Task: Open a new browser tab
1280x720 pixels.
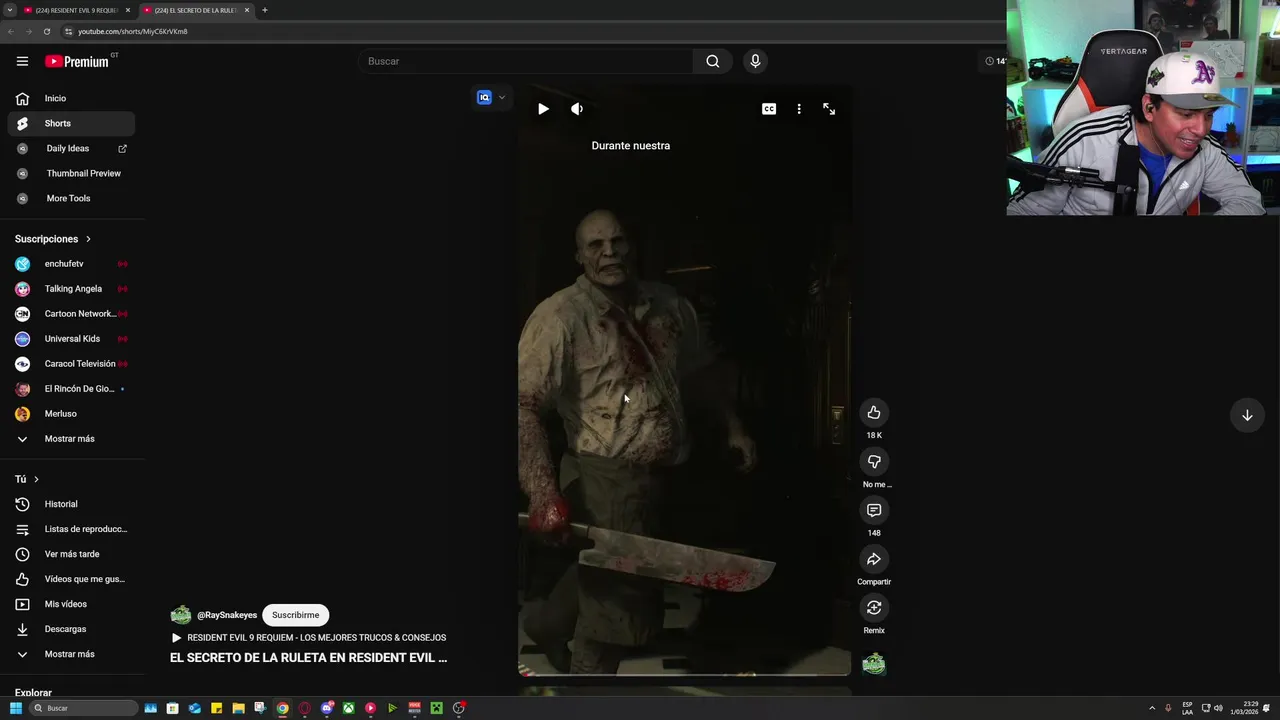Action: click(x=264, y=10)
